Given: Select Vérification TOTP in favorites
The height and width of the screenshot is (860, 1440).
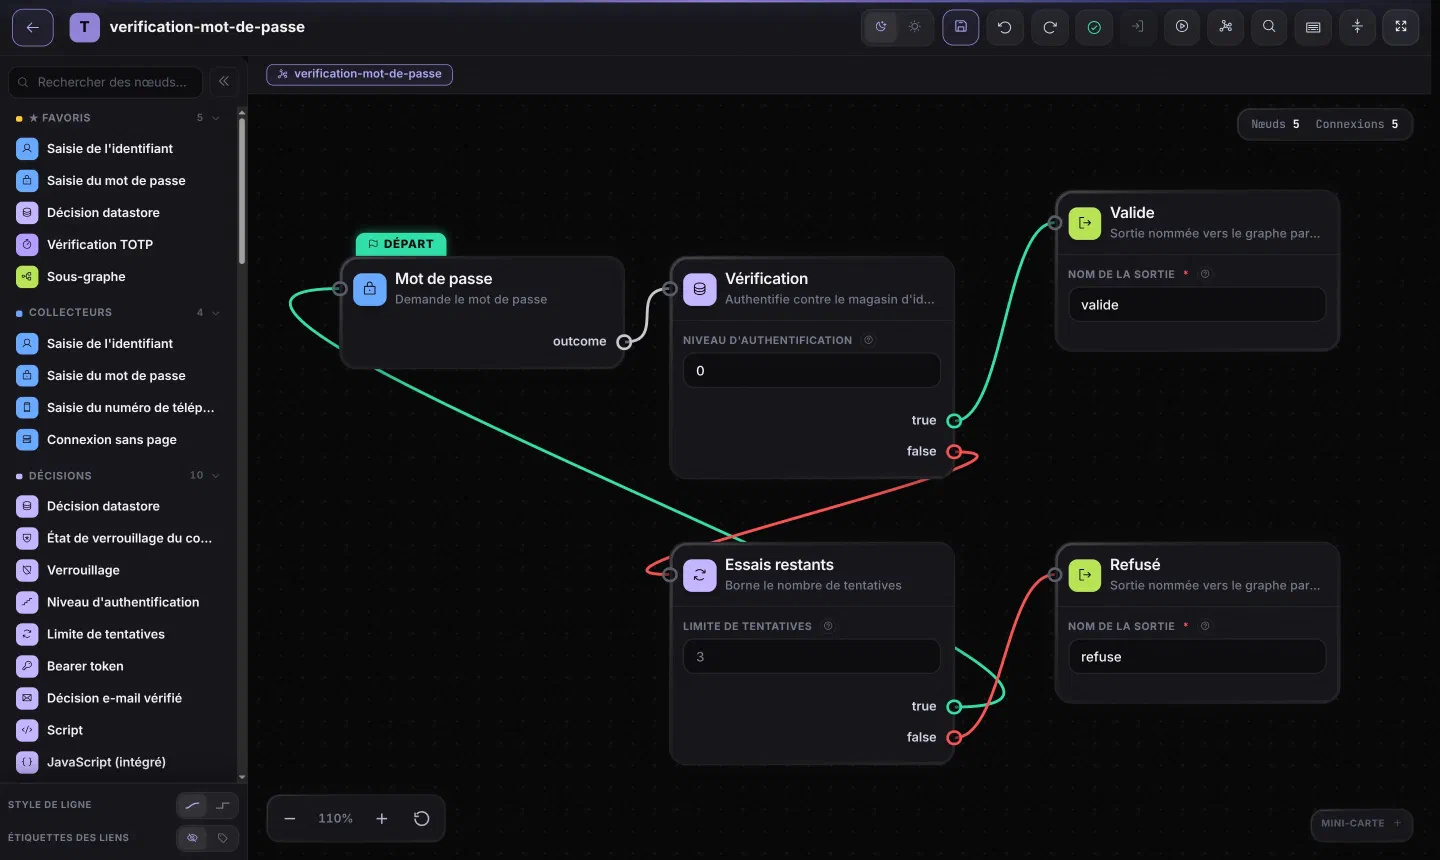Looking at the screenshot, I should (118, 245).
